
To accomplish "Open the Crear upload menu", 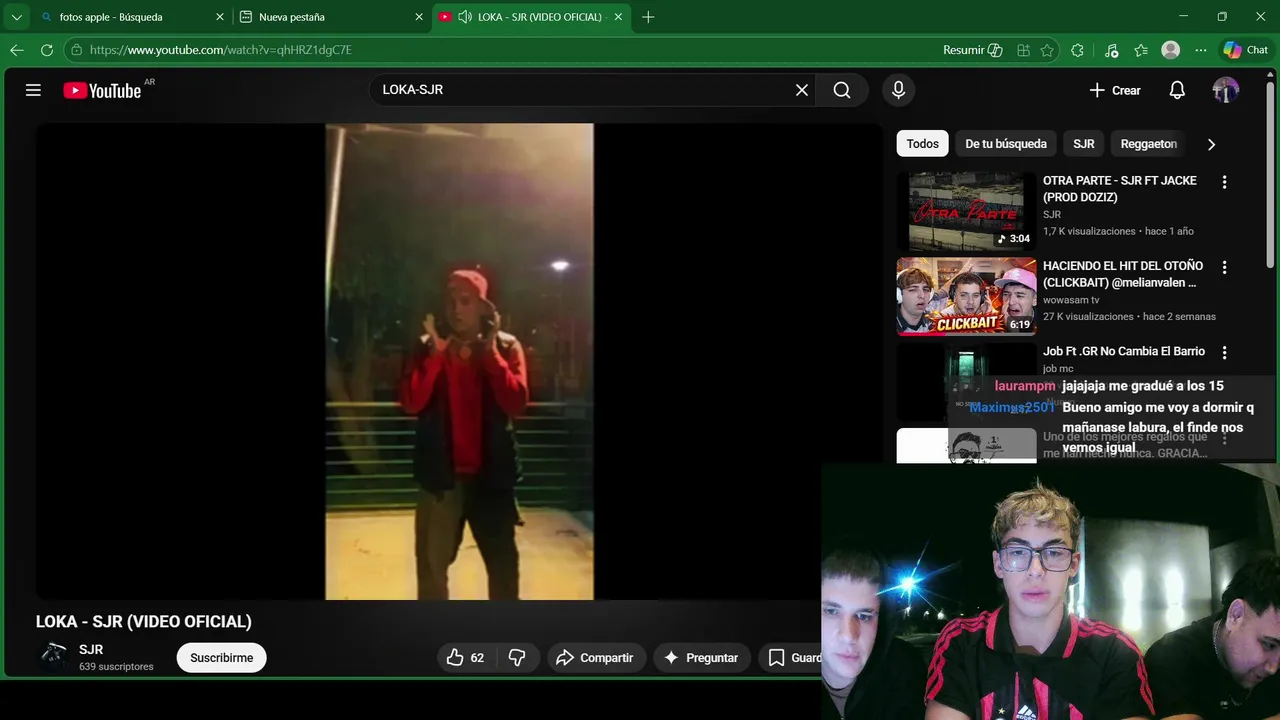I will [1115, 90].
